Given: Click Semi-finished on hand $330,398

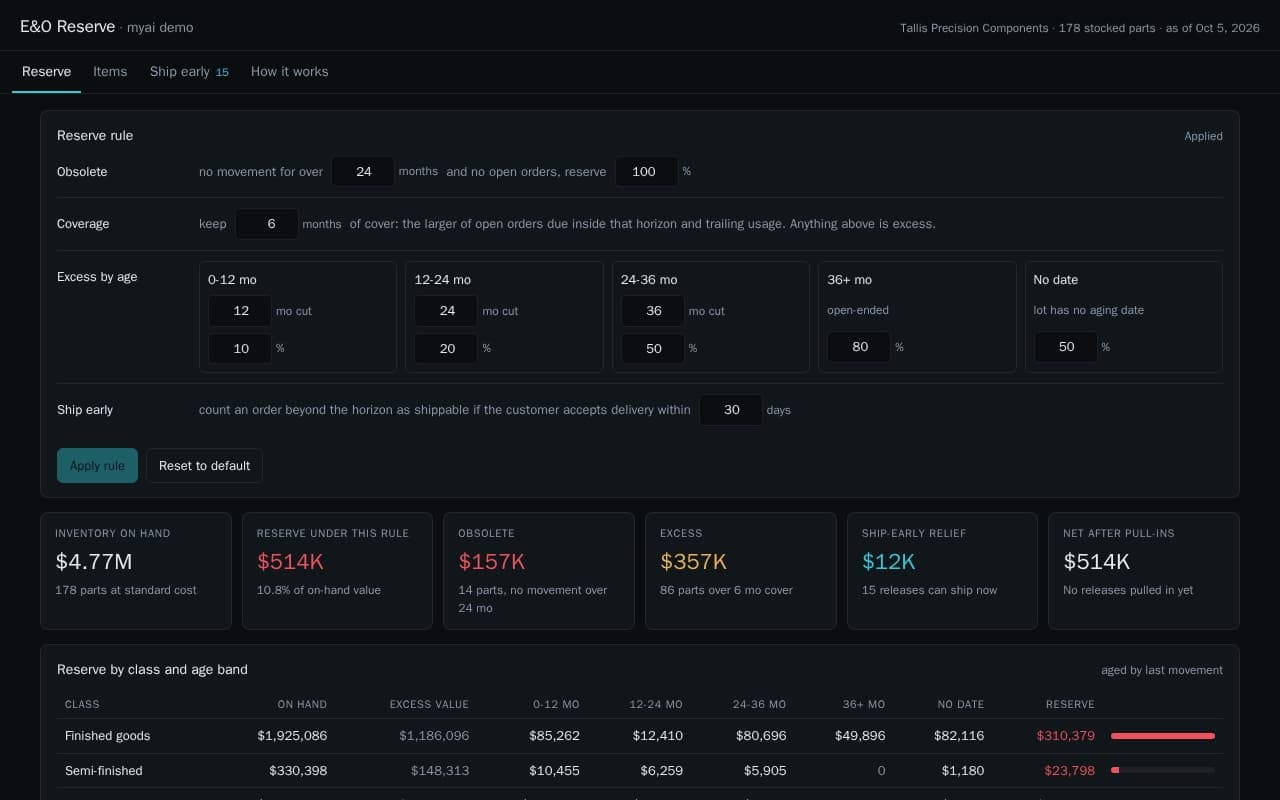Looking at the screenshot, I should tap(298, 771).
